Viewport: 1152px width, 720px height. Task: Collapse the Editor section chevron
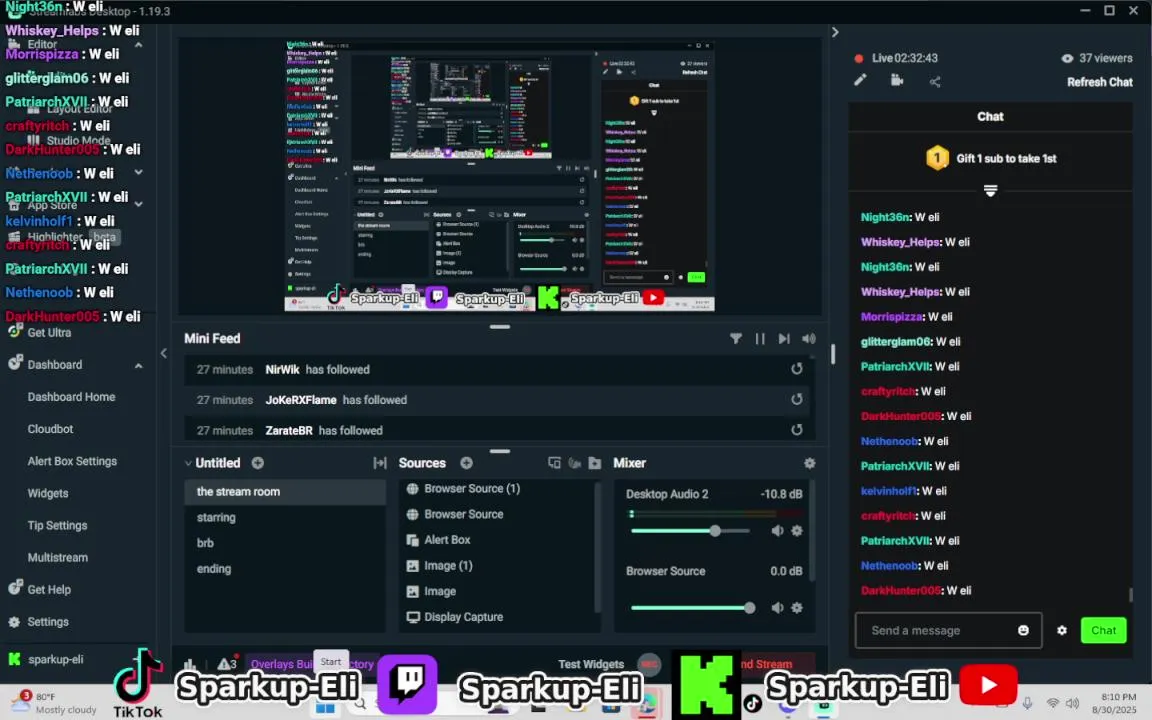(138, 45)
